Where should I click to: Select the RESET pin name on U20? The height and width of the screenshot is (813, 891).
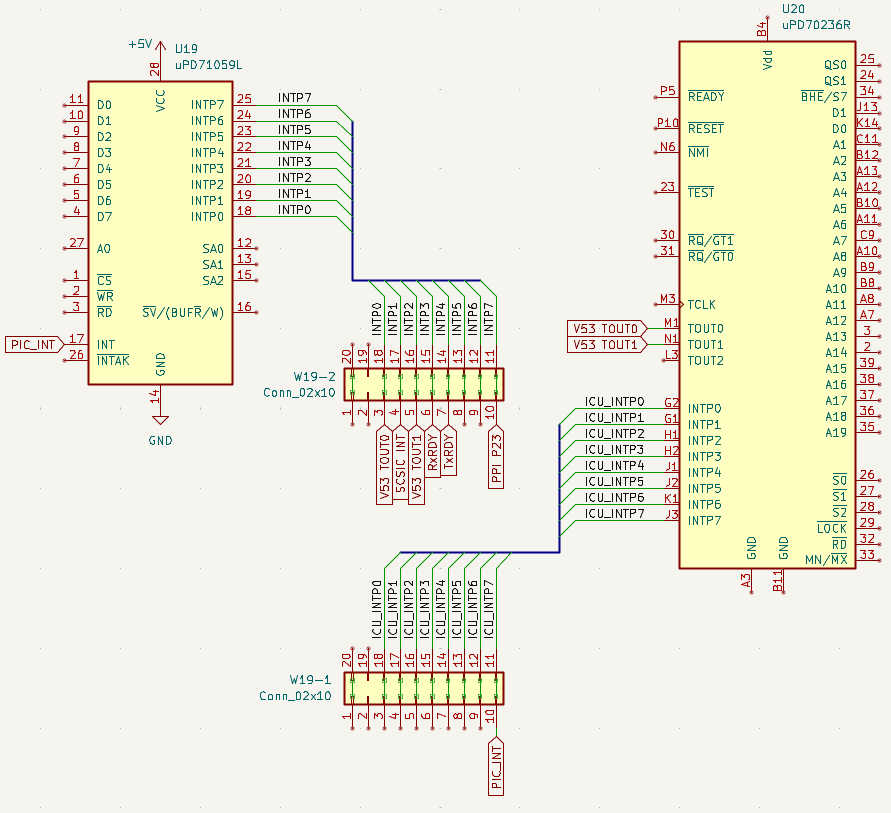(x=705, y=129)
